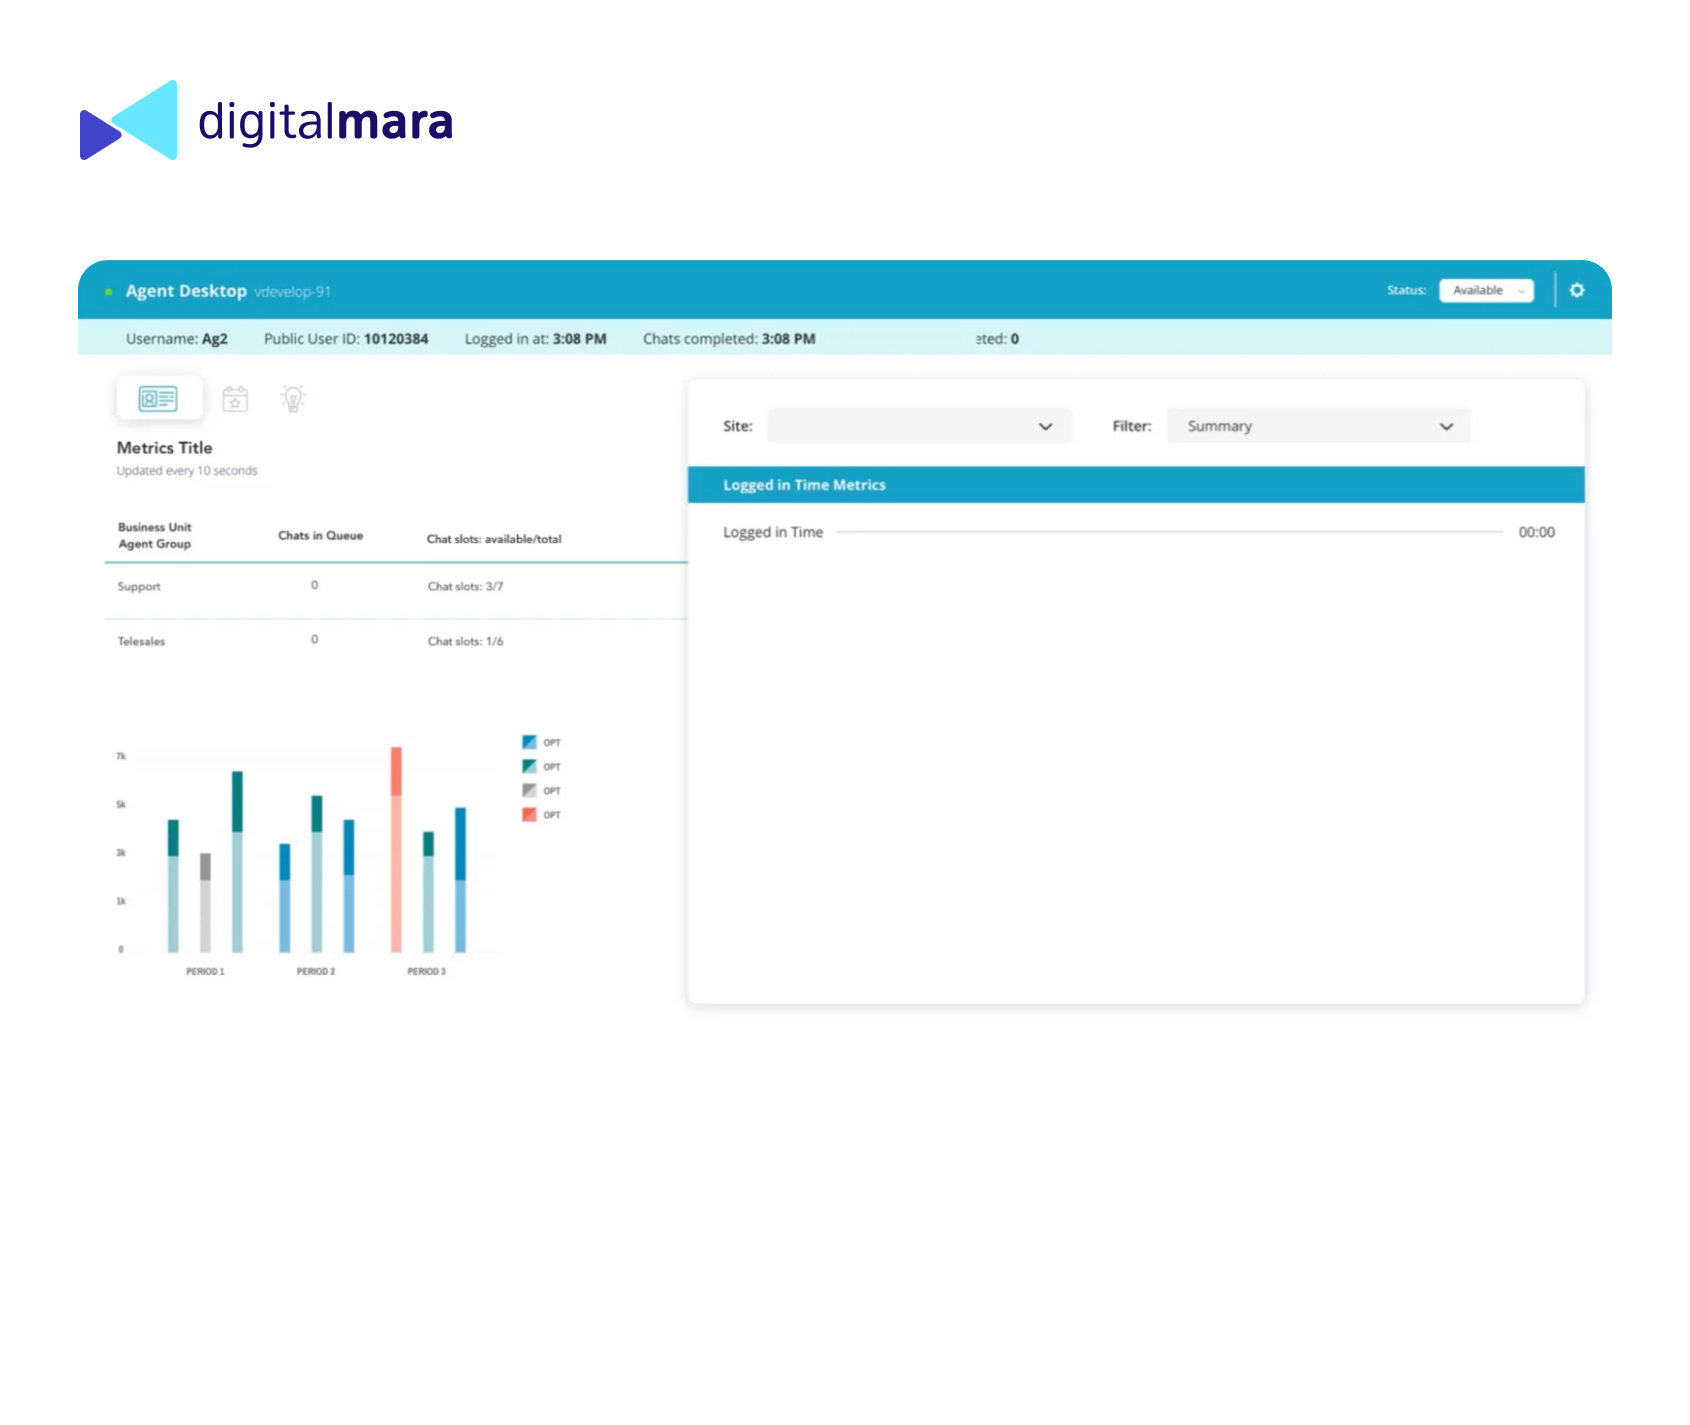Open the Status Available dropdown
The height and width of the screenshot is (1425, 1690).
coord(1486,290)
